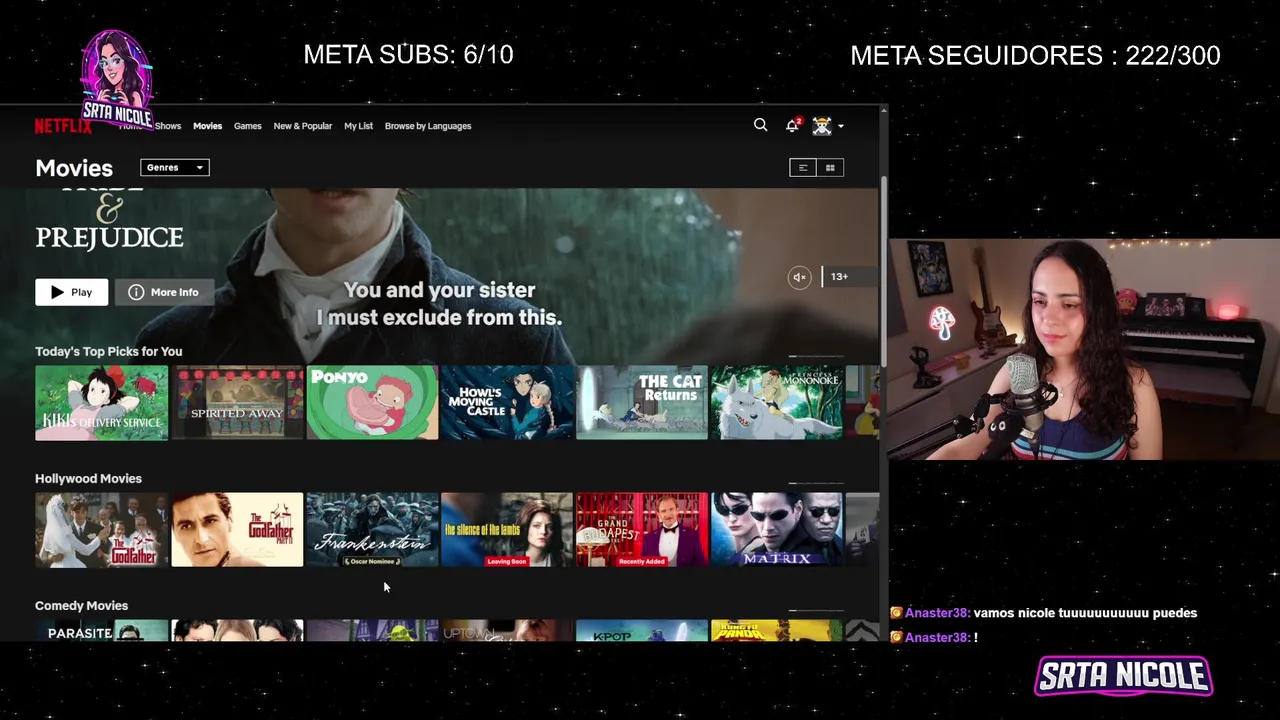Open notifications bell icon
1280x720 pixels.
792,125
